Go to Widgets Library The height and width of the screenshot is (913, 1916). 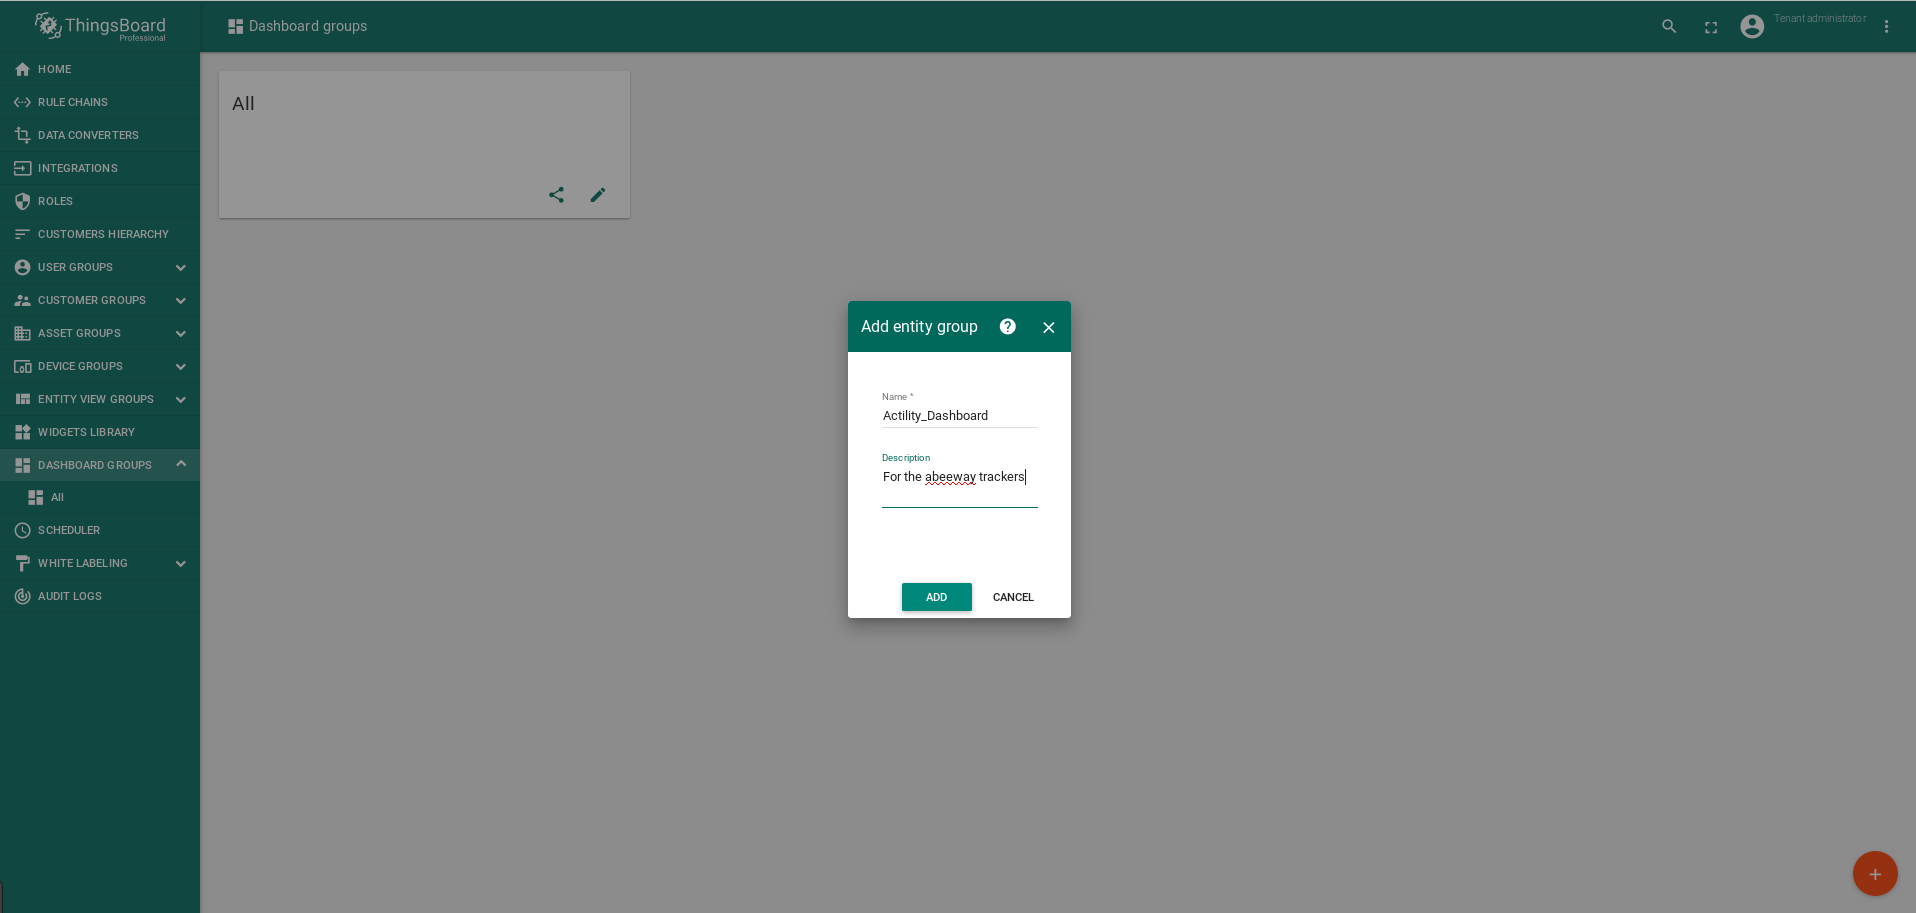[x=86, y=432]
